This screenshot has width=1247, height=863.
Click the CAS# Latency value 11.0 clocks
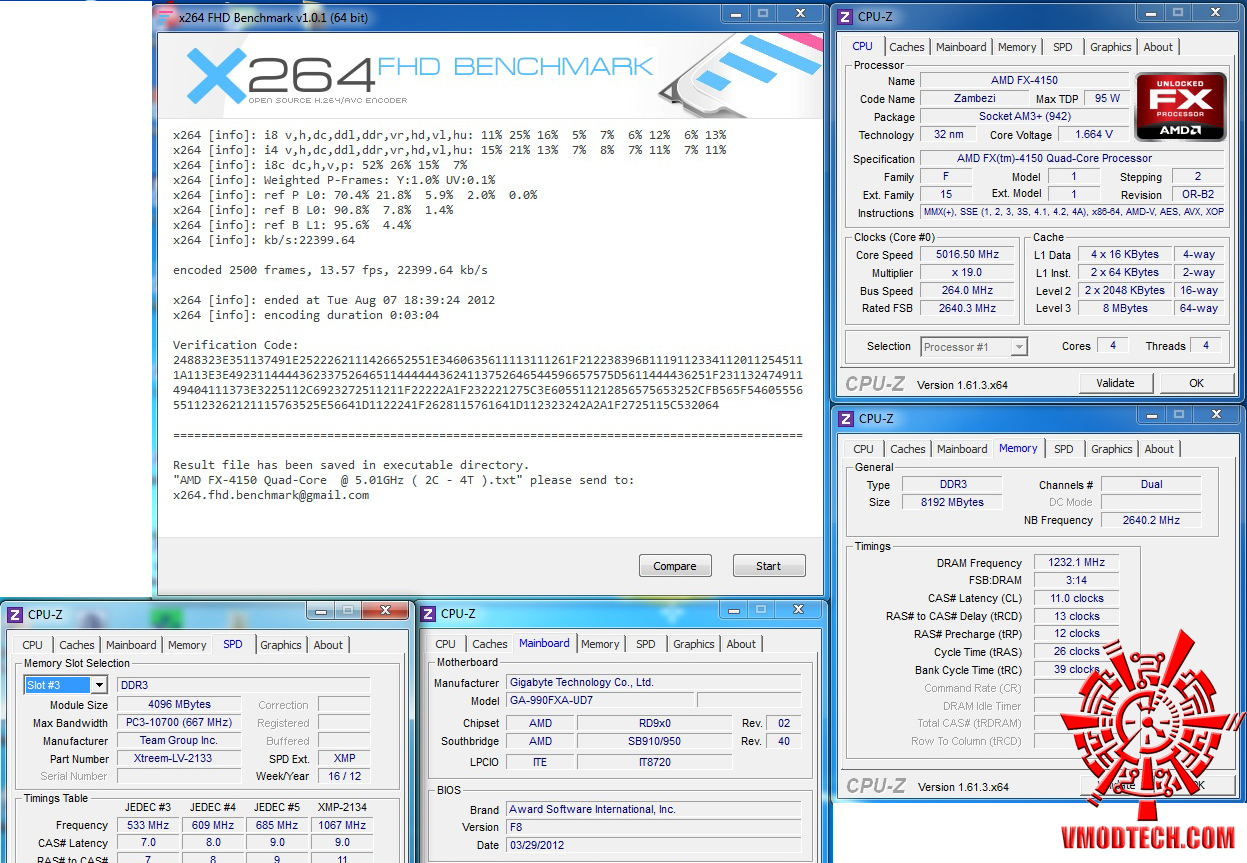pyautogui.click(x=1076, y=598)
